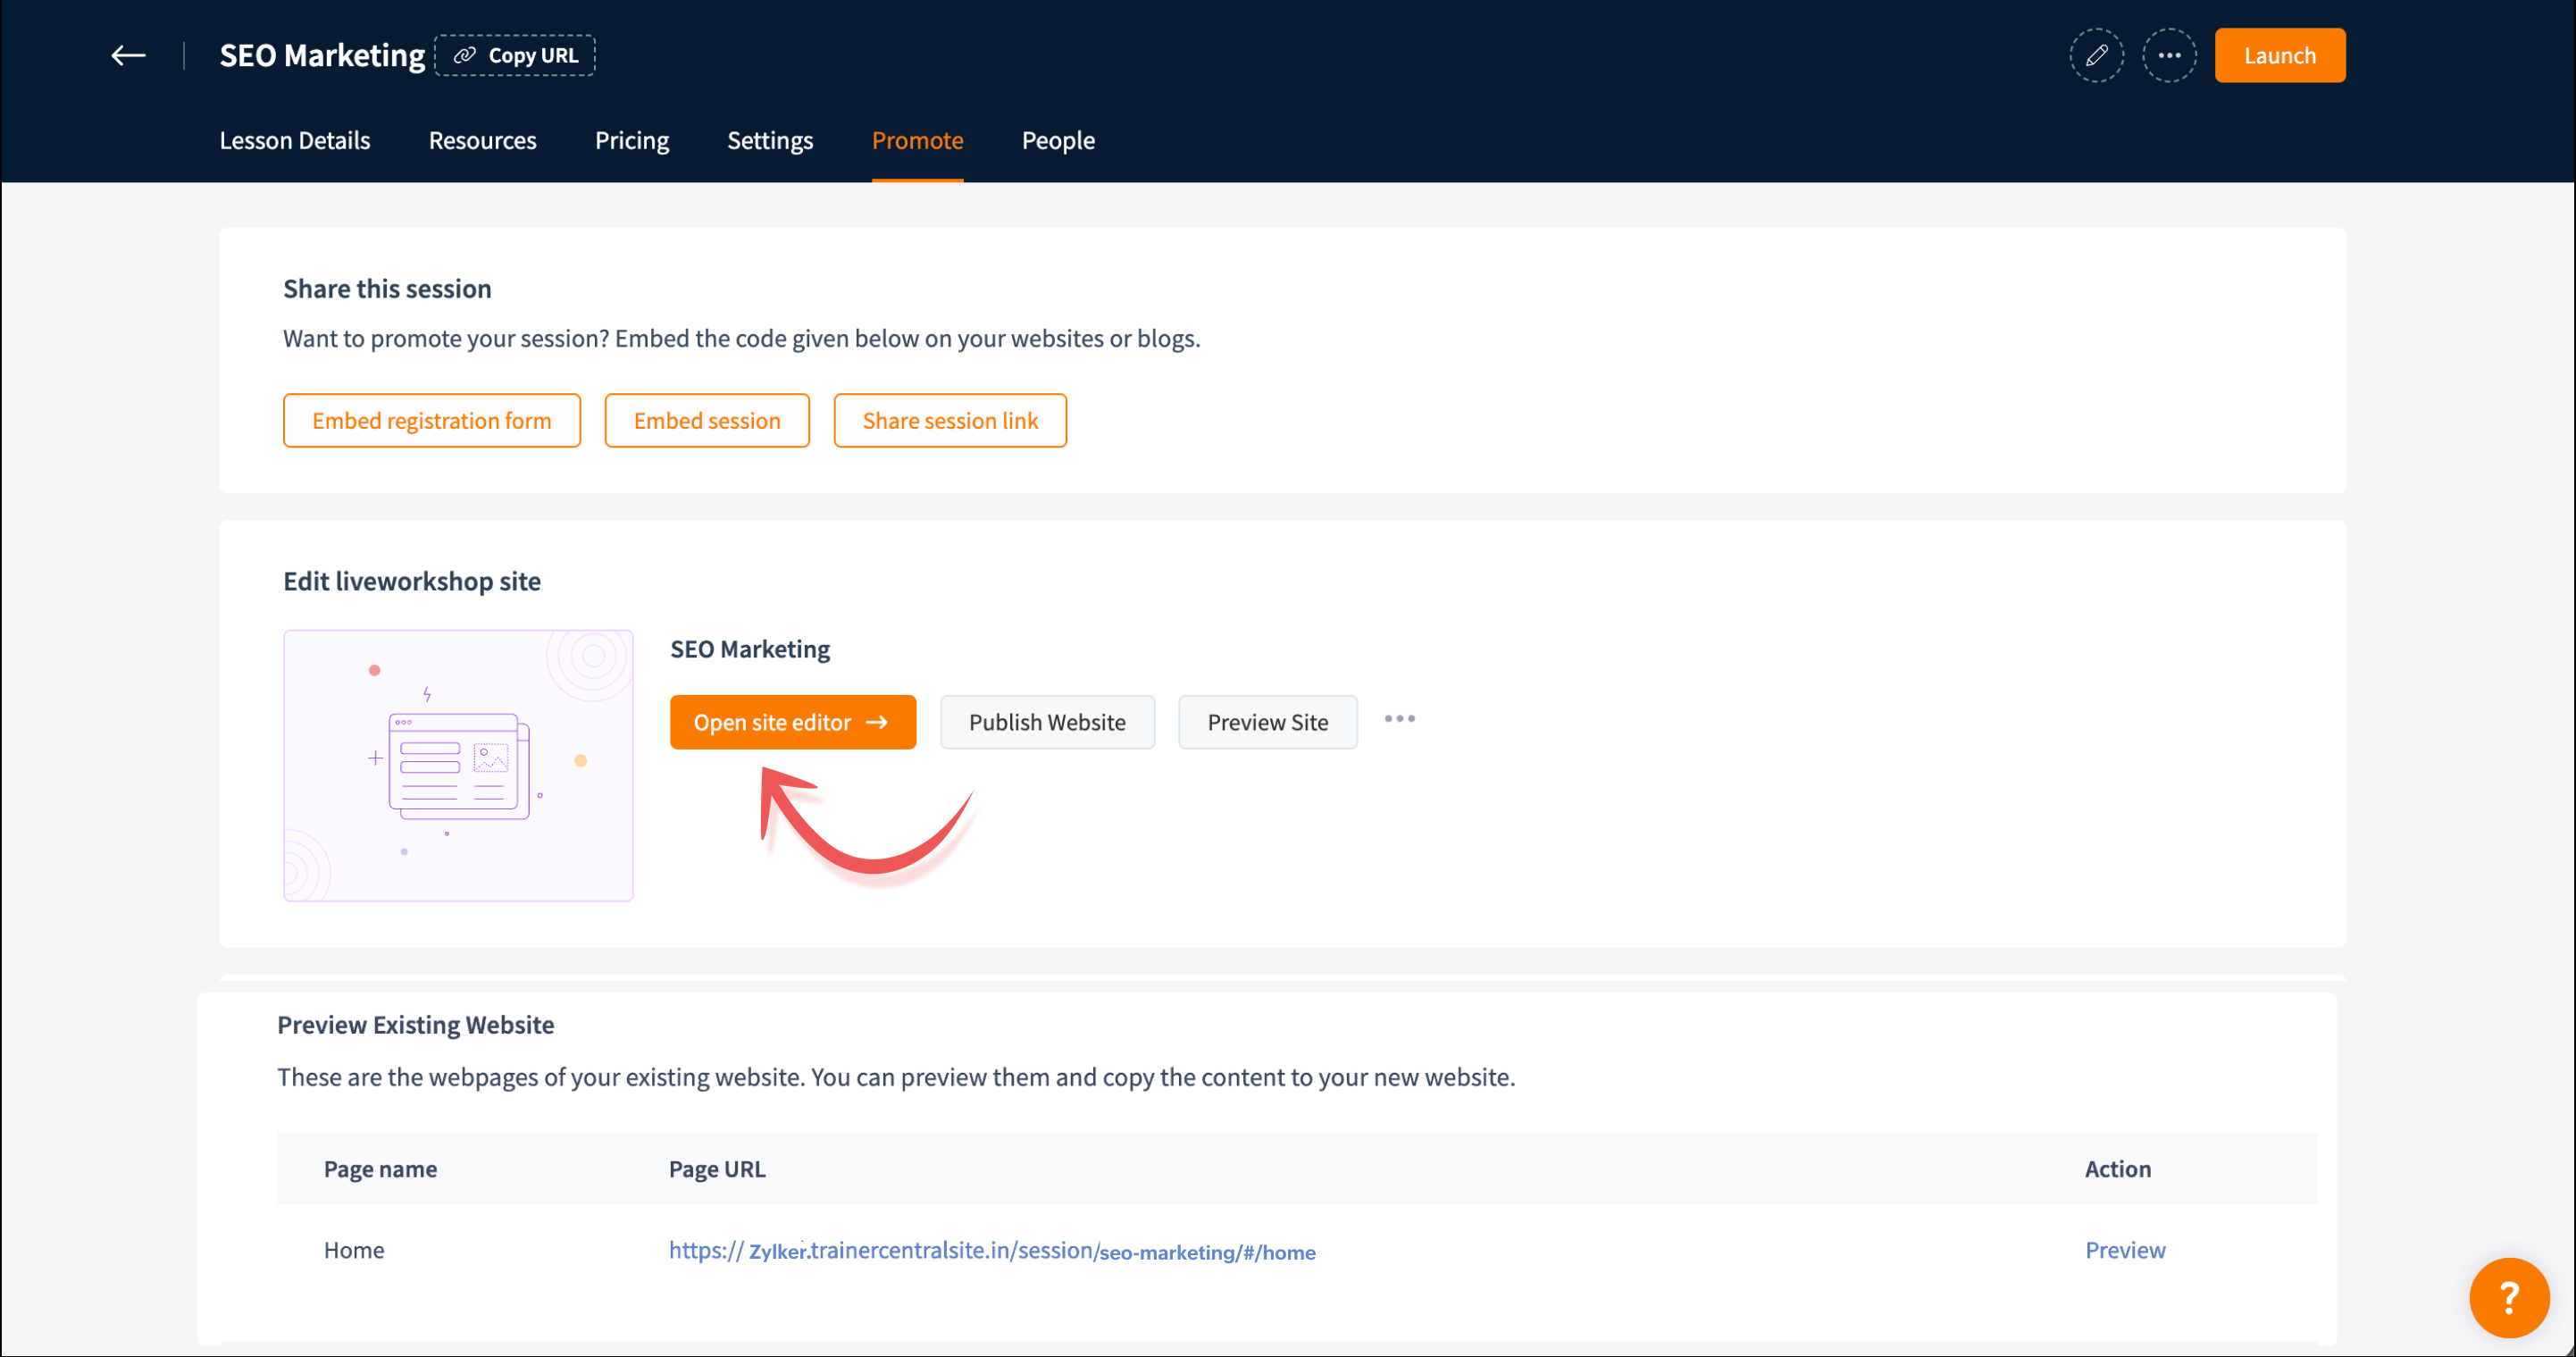Click Share session link button
Viewport: 2576px width, 1357px height.
(x=949, y=421)
